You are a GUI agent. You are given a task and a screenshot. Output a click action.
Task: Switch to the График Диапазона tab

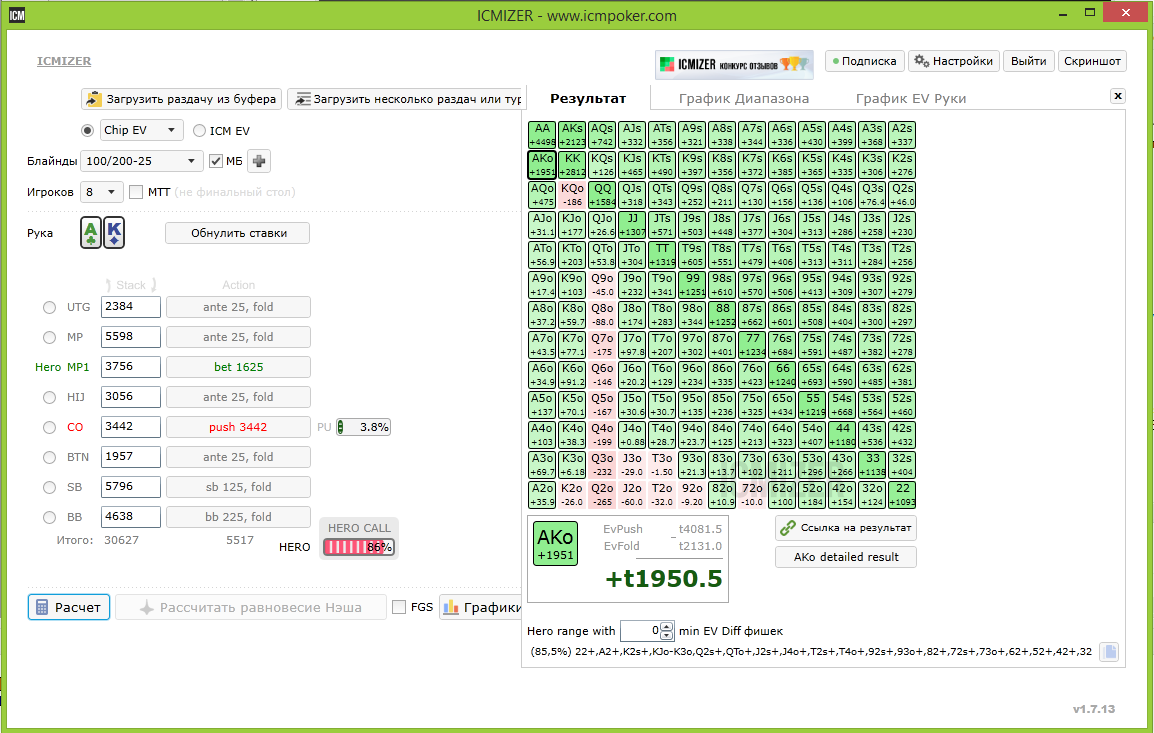[744, 98]
